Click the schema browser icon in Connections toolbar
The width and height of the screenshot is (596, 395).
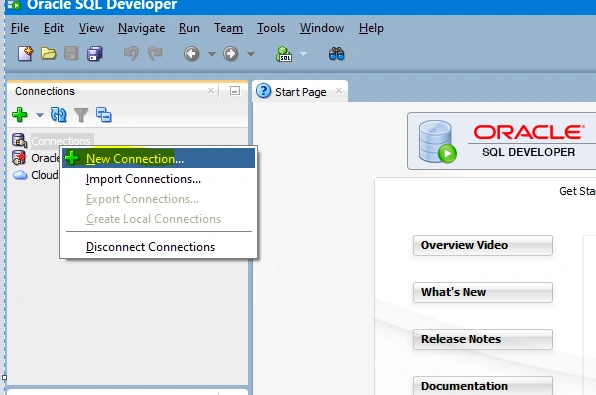(103, 114)
